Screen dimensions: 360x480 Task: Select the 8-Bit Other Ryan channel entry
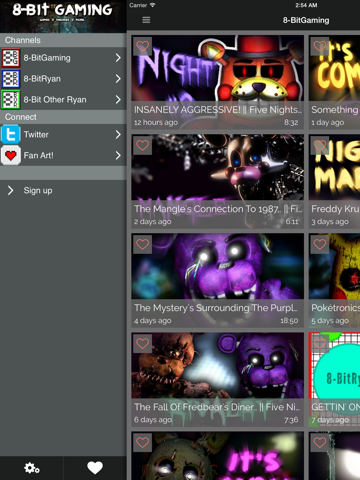click(x=63, y=99)
